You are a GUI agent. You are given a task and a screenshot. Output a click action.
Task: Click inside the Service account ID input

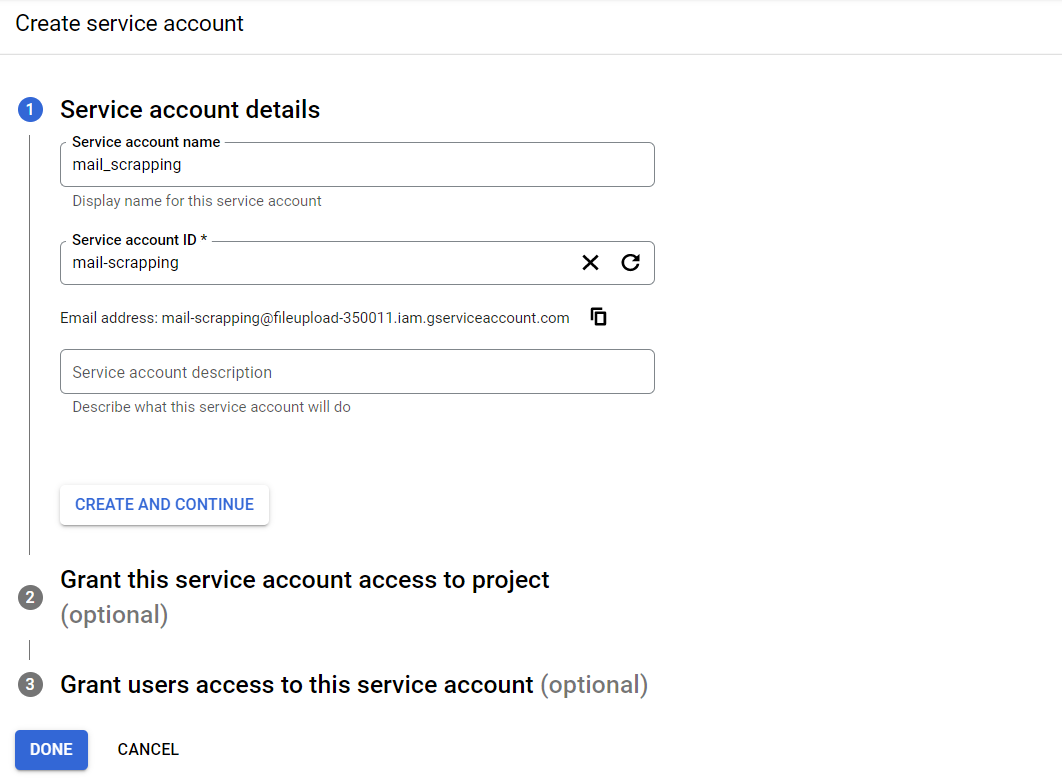pyautogui.click(x=320, y=263)
